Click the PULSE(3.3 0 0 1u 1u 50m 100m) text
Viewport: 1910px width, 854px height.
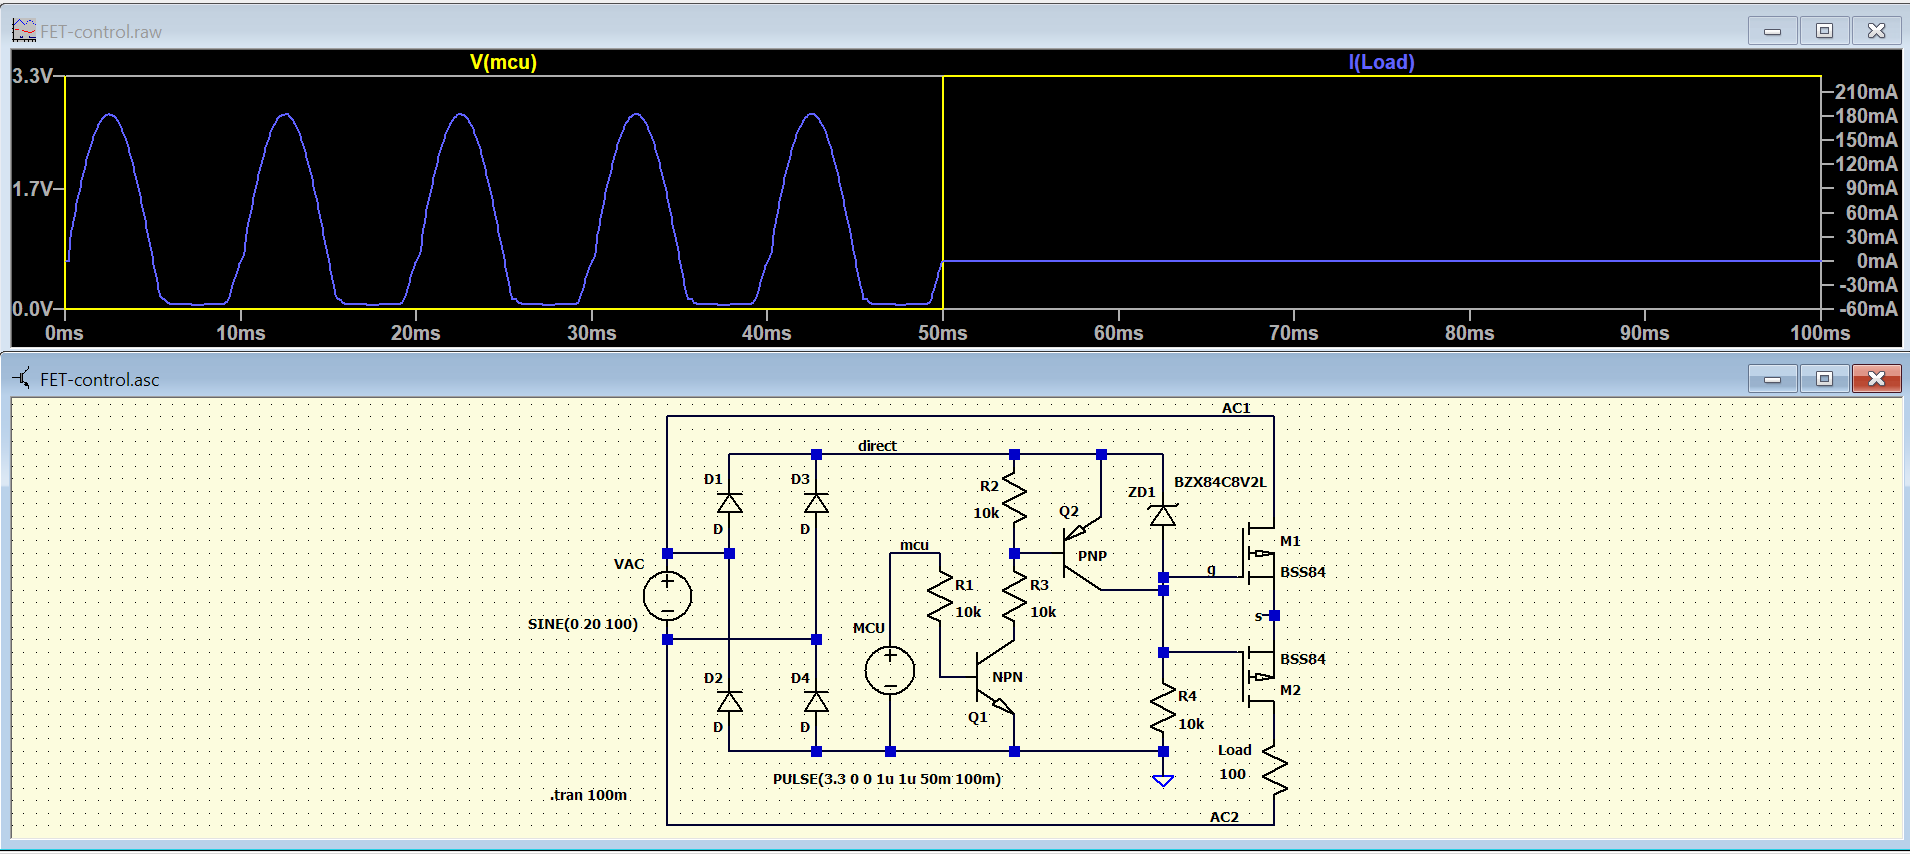point(886,779)
